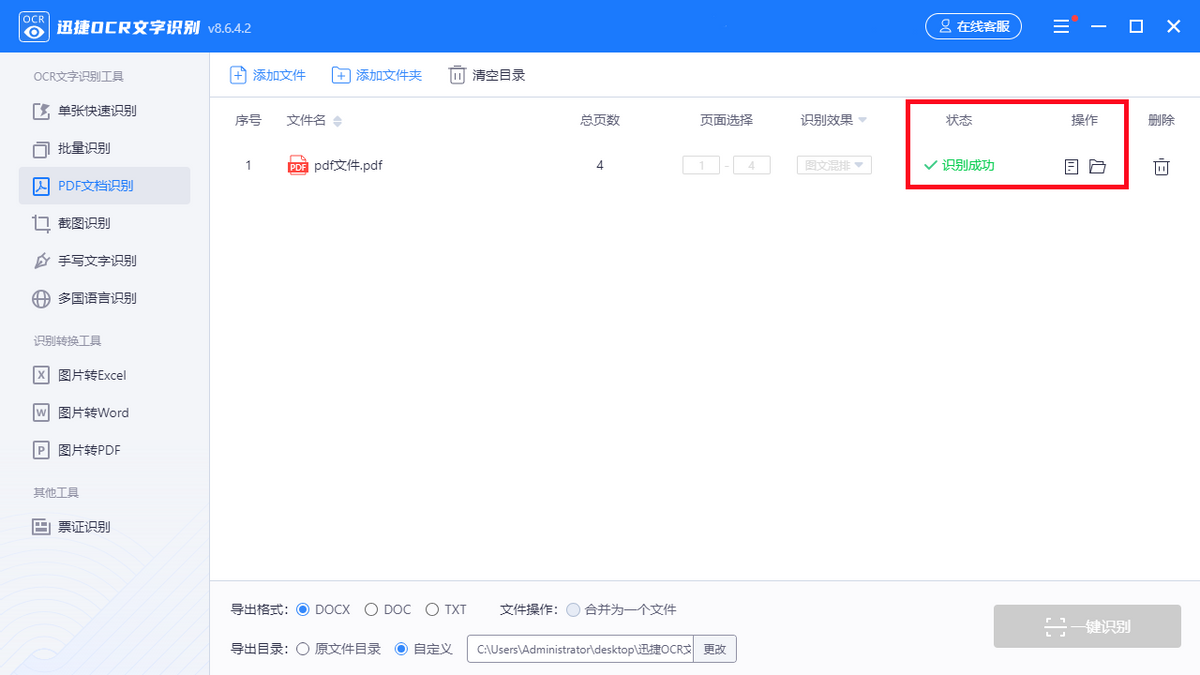Open the hamburger main menu icon

coord(1062,27)
